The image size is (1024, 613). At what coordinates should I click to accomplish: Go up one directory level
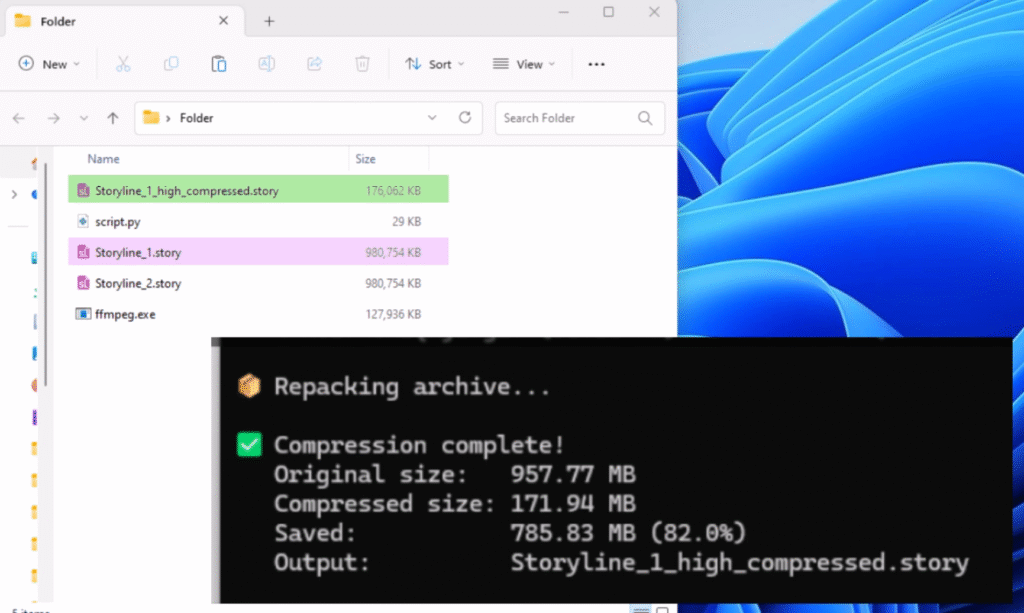[x=113, y=118]
